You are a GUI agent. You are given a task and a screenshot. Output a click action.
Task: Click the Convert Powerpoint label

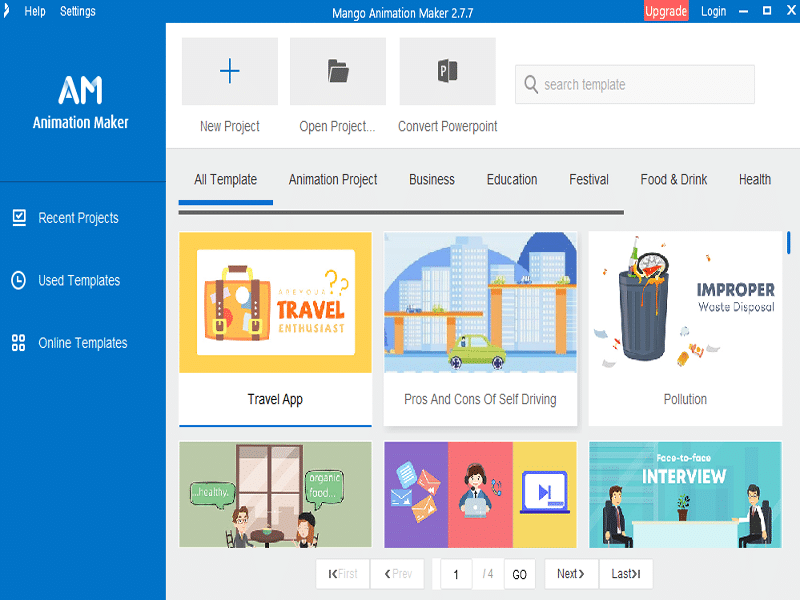447,126
